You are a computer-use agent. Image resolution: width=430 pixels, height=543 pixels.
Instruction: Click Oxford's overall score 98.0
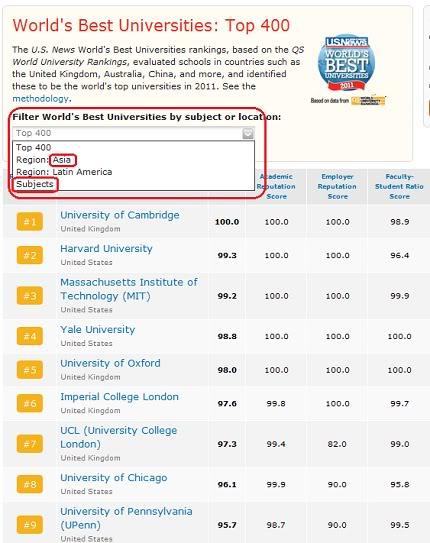[227, 370]
